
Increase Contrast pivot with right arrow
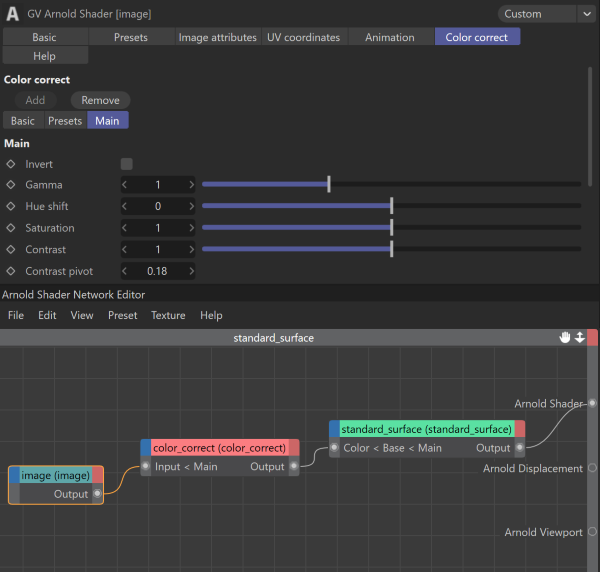click(x=191, y=271)
